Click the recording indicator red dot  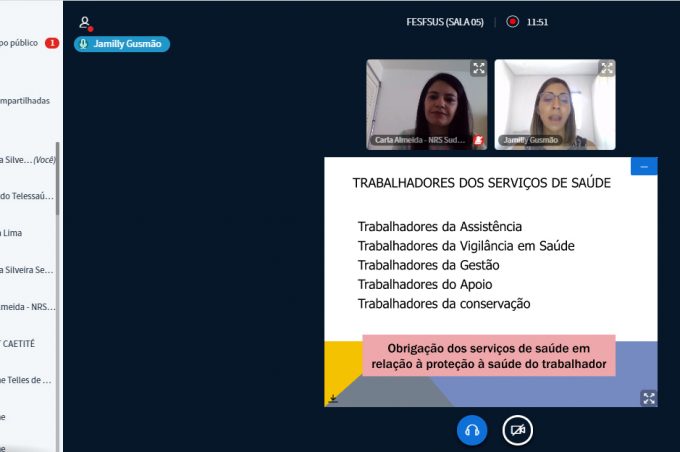tap(513, 22)
